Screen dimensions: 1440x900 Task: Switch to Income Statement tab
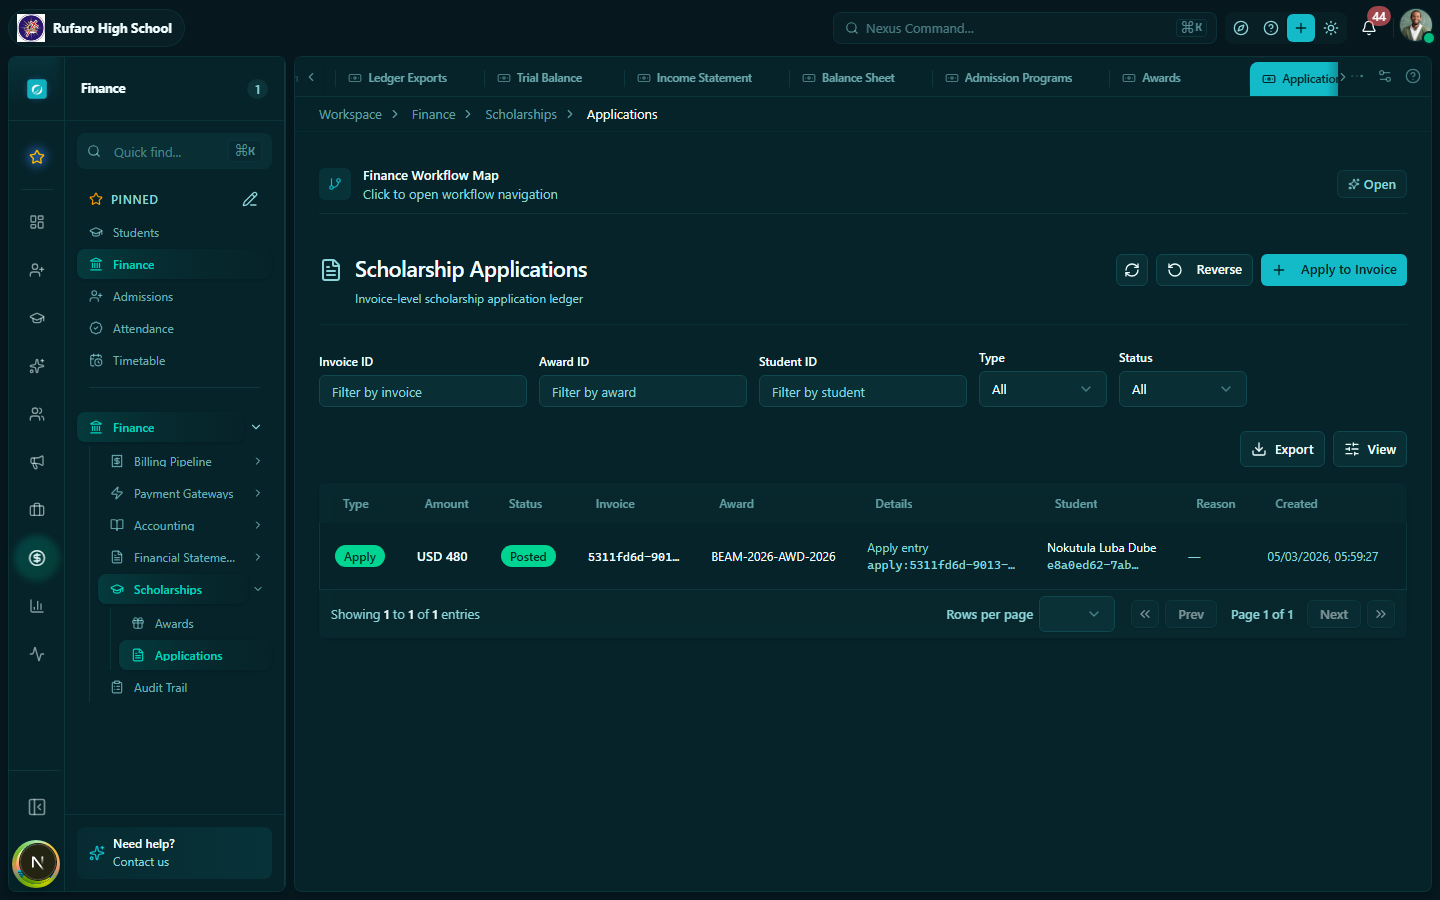695,78
